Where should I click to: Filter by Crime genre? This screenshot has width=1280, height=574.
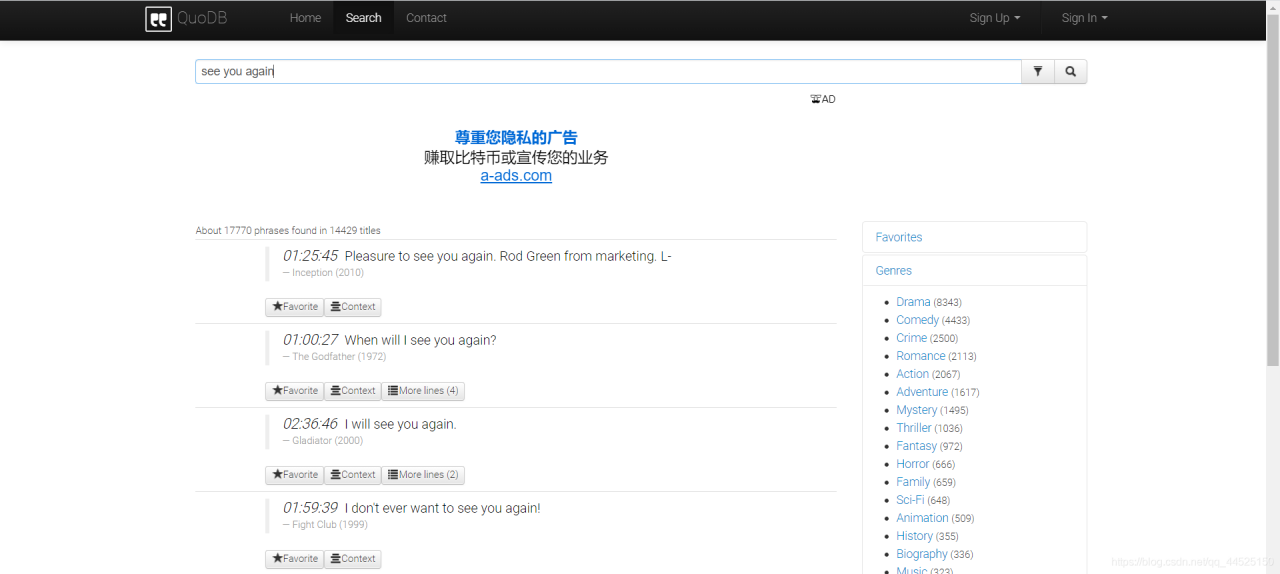[911, 338]
